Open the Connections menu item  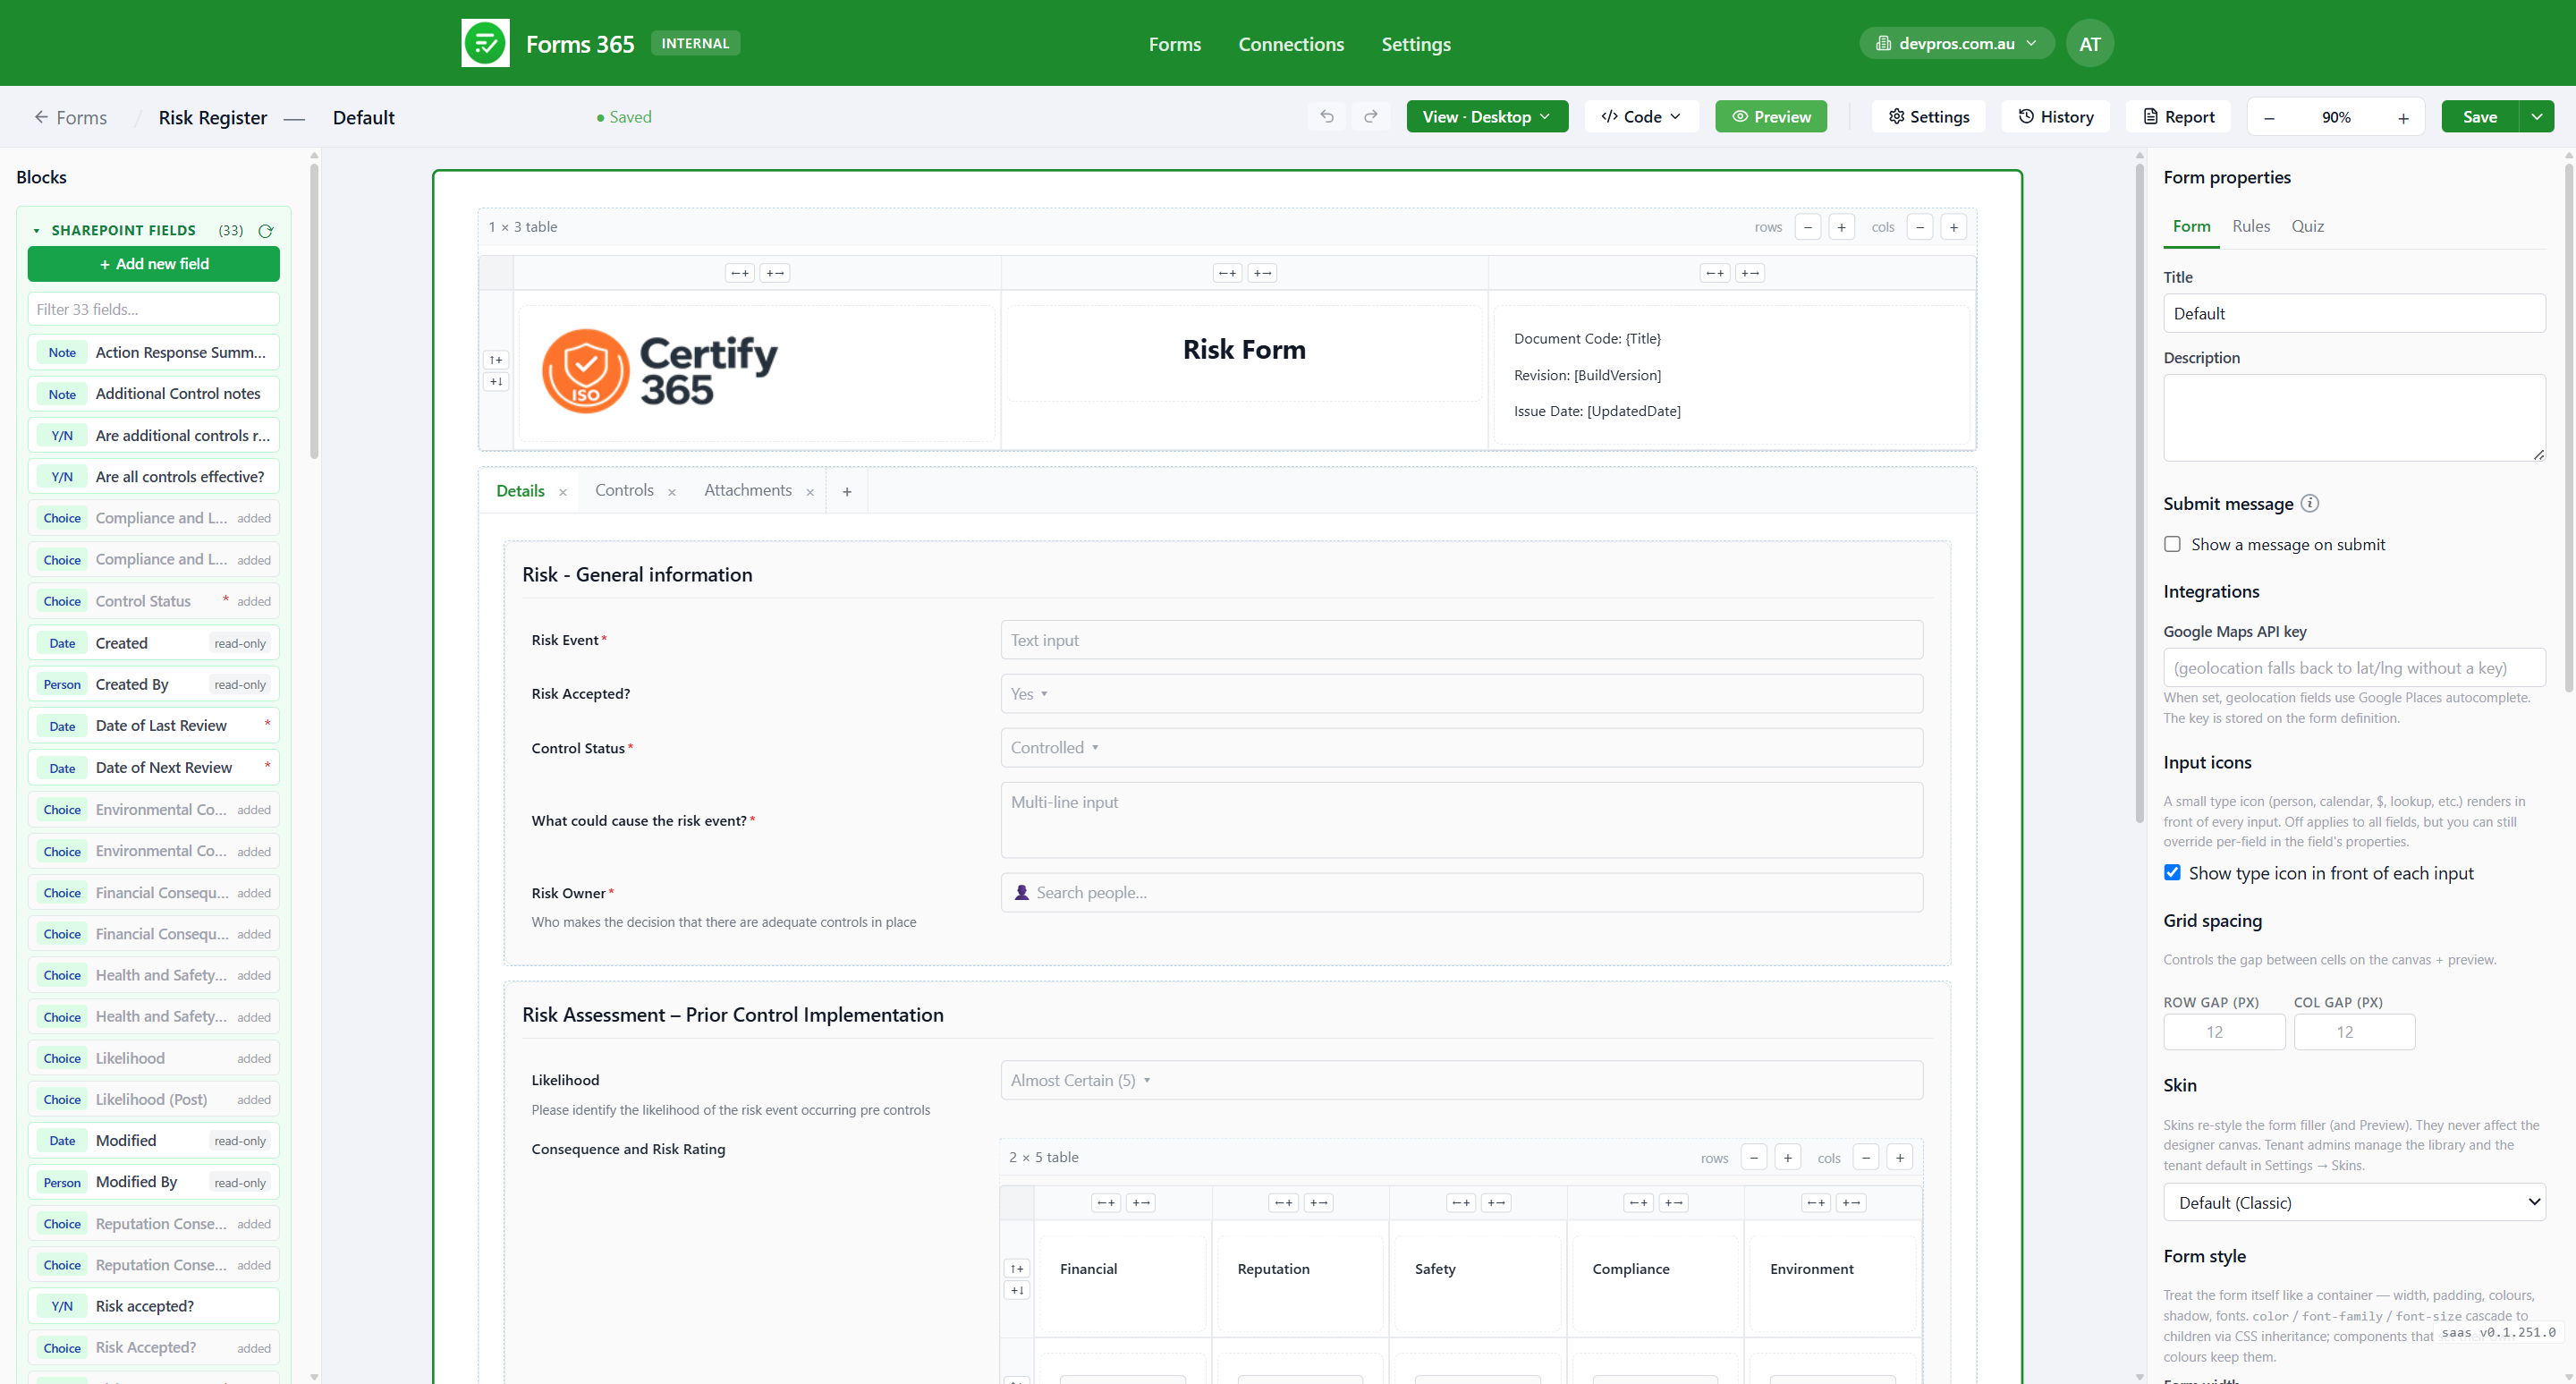[x=1291, y=43]
